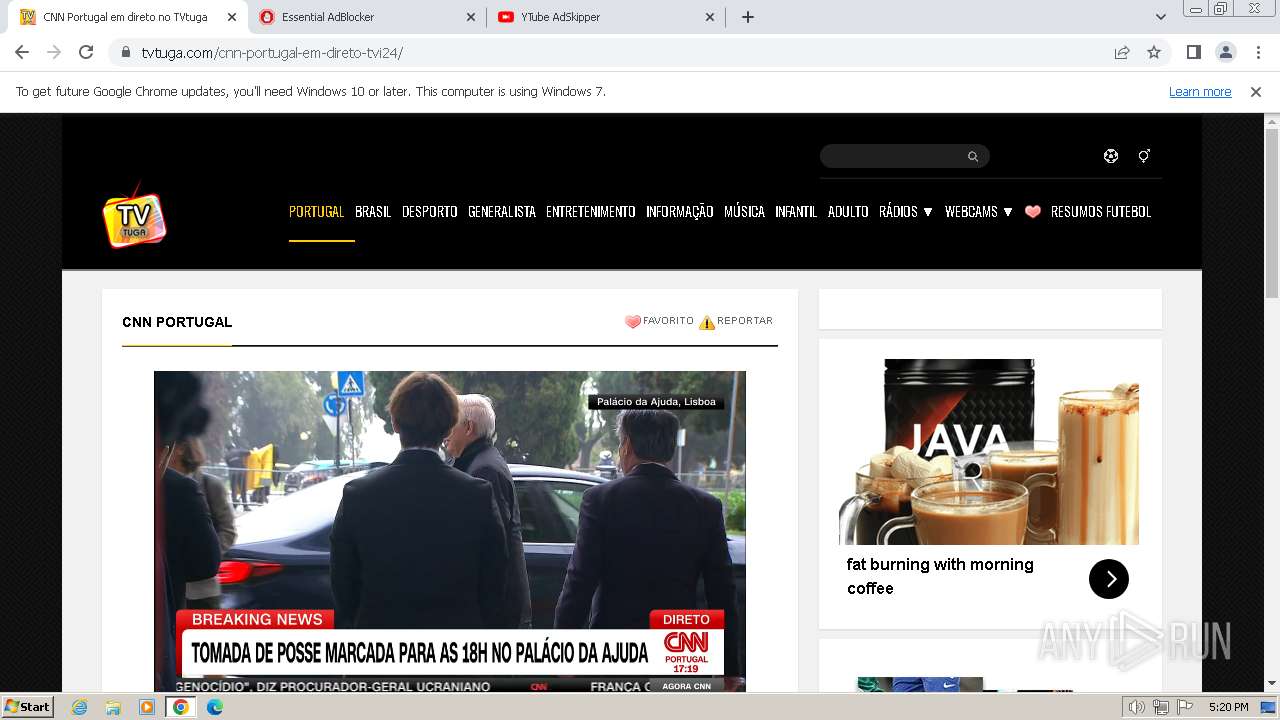Open the INFANTIL category
This screenshot has width=1280, height=720.
[x=796, y=212]
